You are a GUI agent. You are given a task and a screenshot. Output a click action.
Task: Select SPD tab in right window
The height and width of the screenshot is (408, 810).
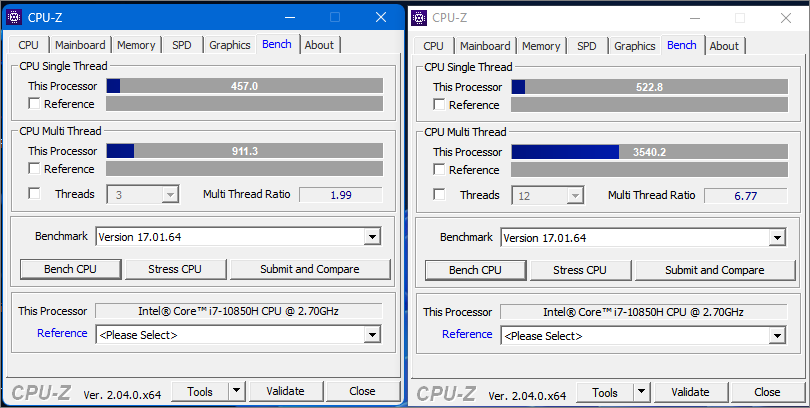587,46
